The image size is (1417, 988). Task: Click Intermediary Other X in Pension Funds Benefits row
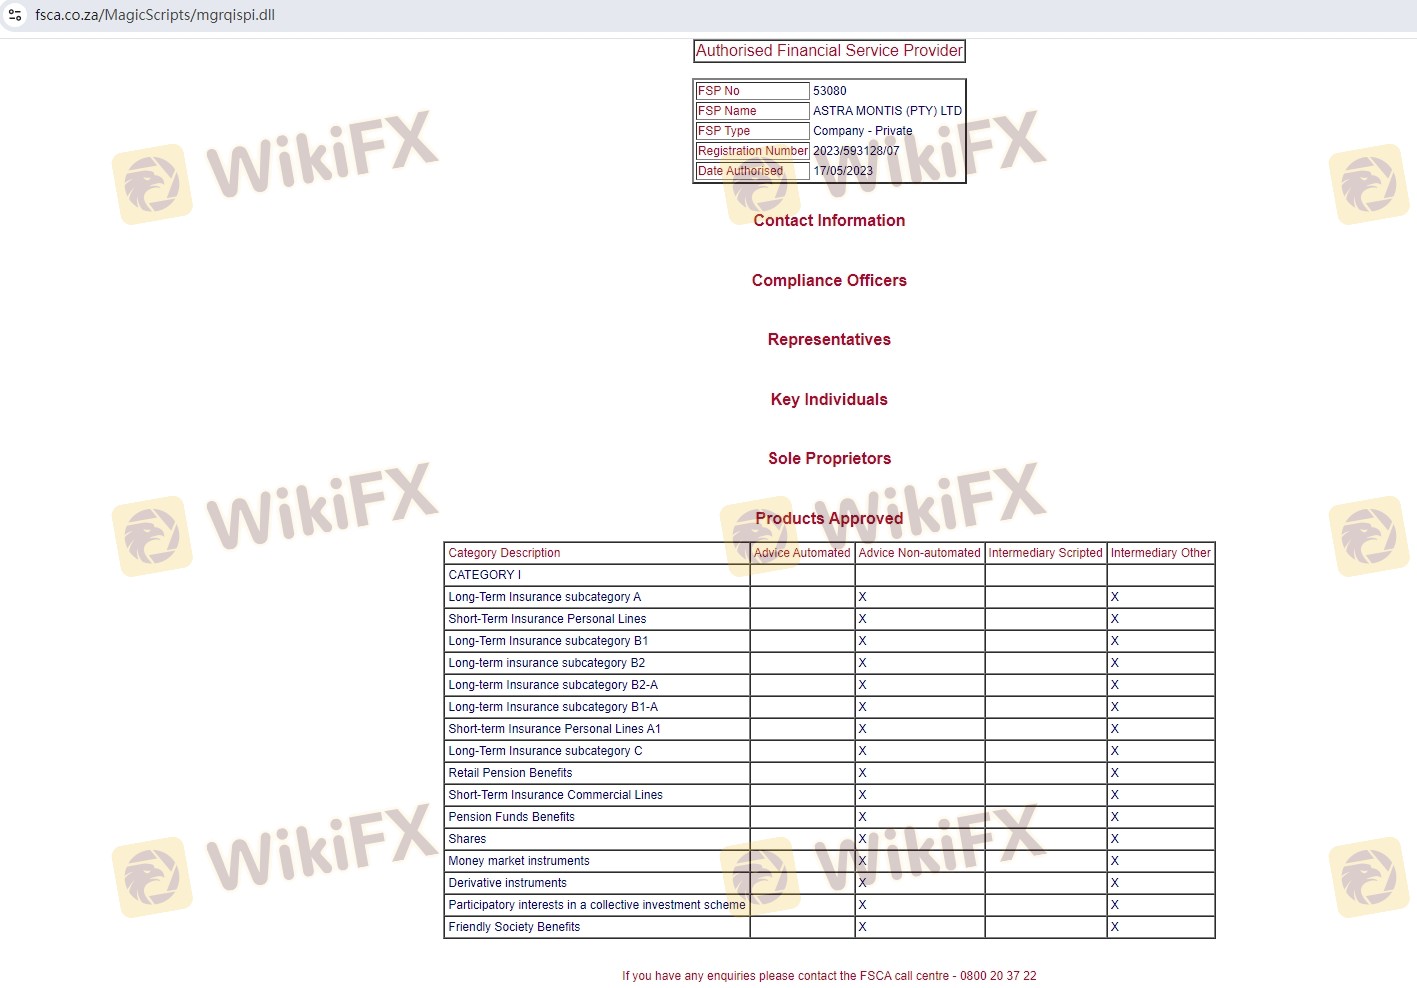coord(1115,817)
